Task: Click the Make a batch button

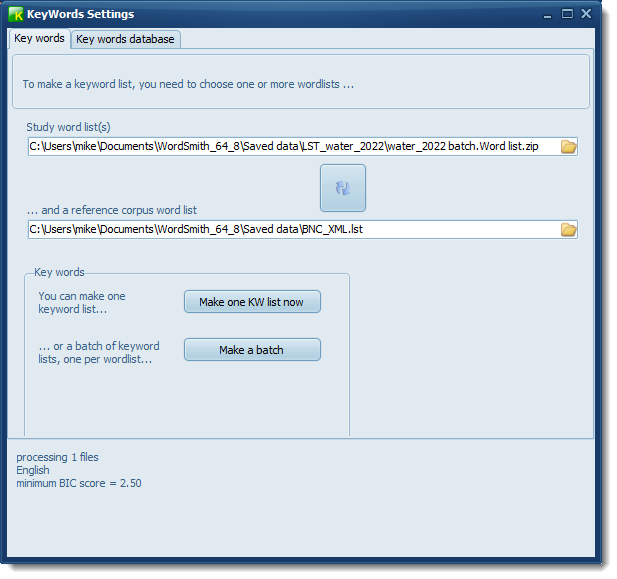Action: tap(252, 350)
